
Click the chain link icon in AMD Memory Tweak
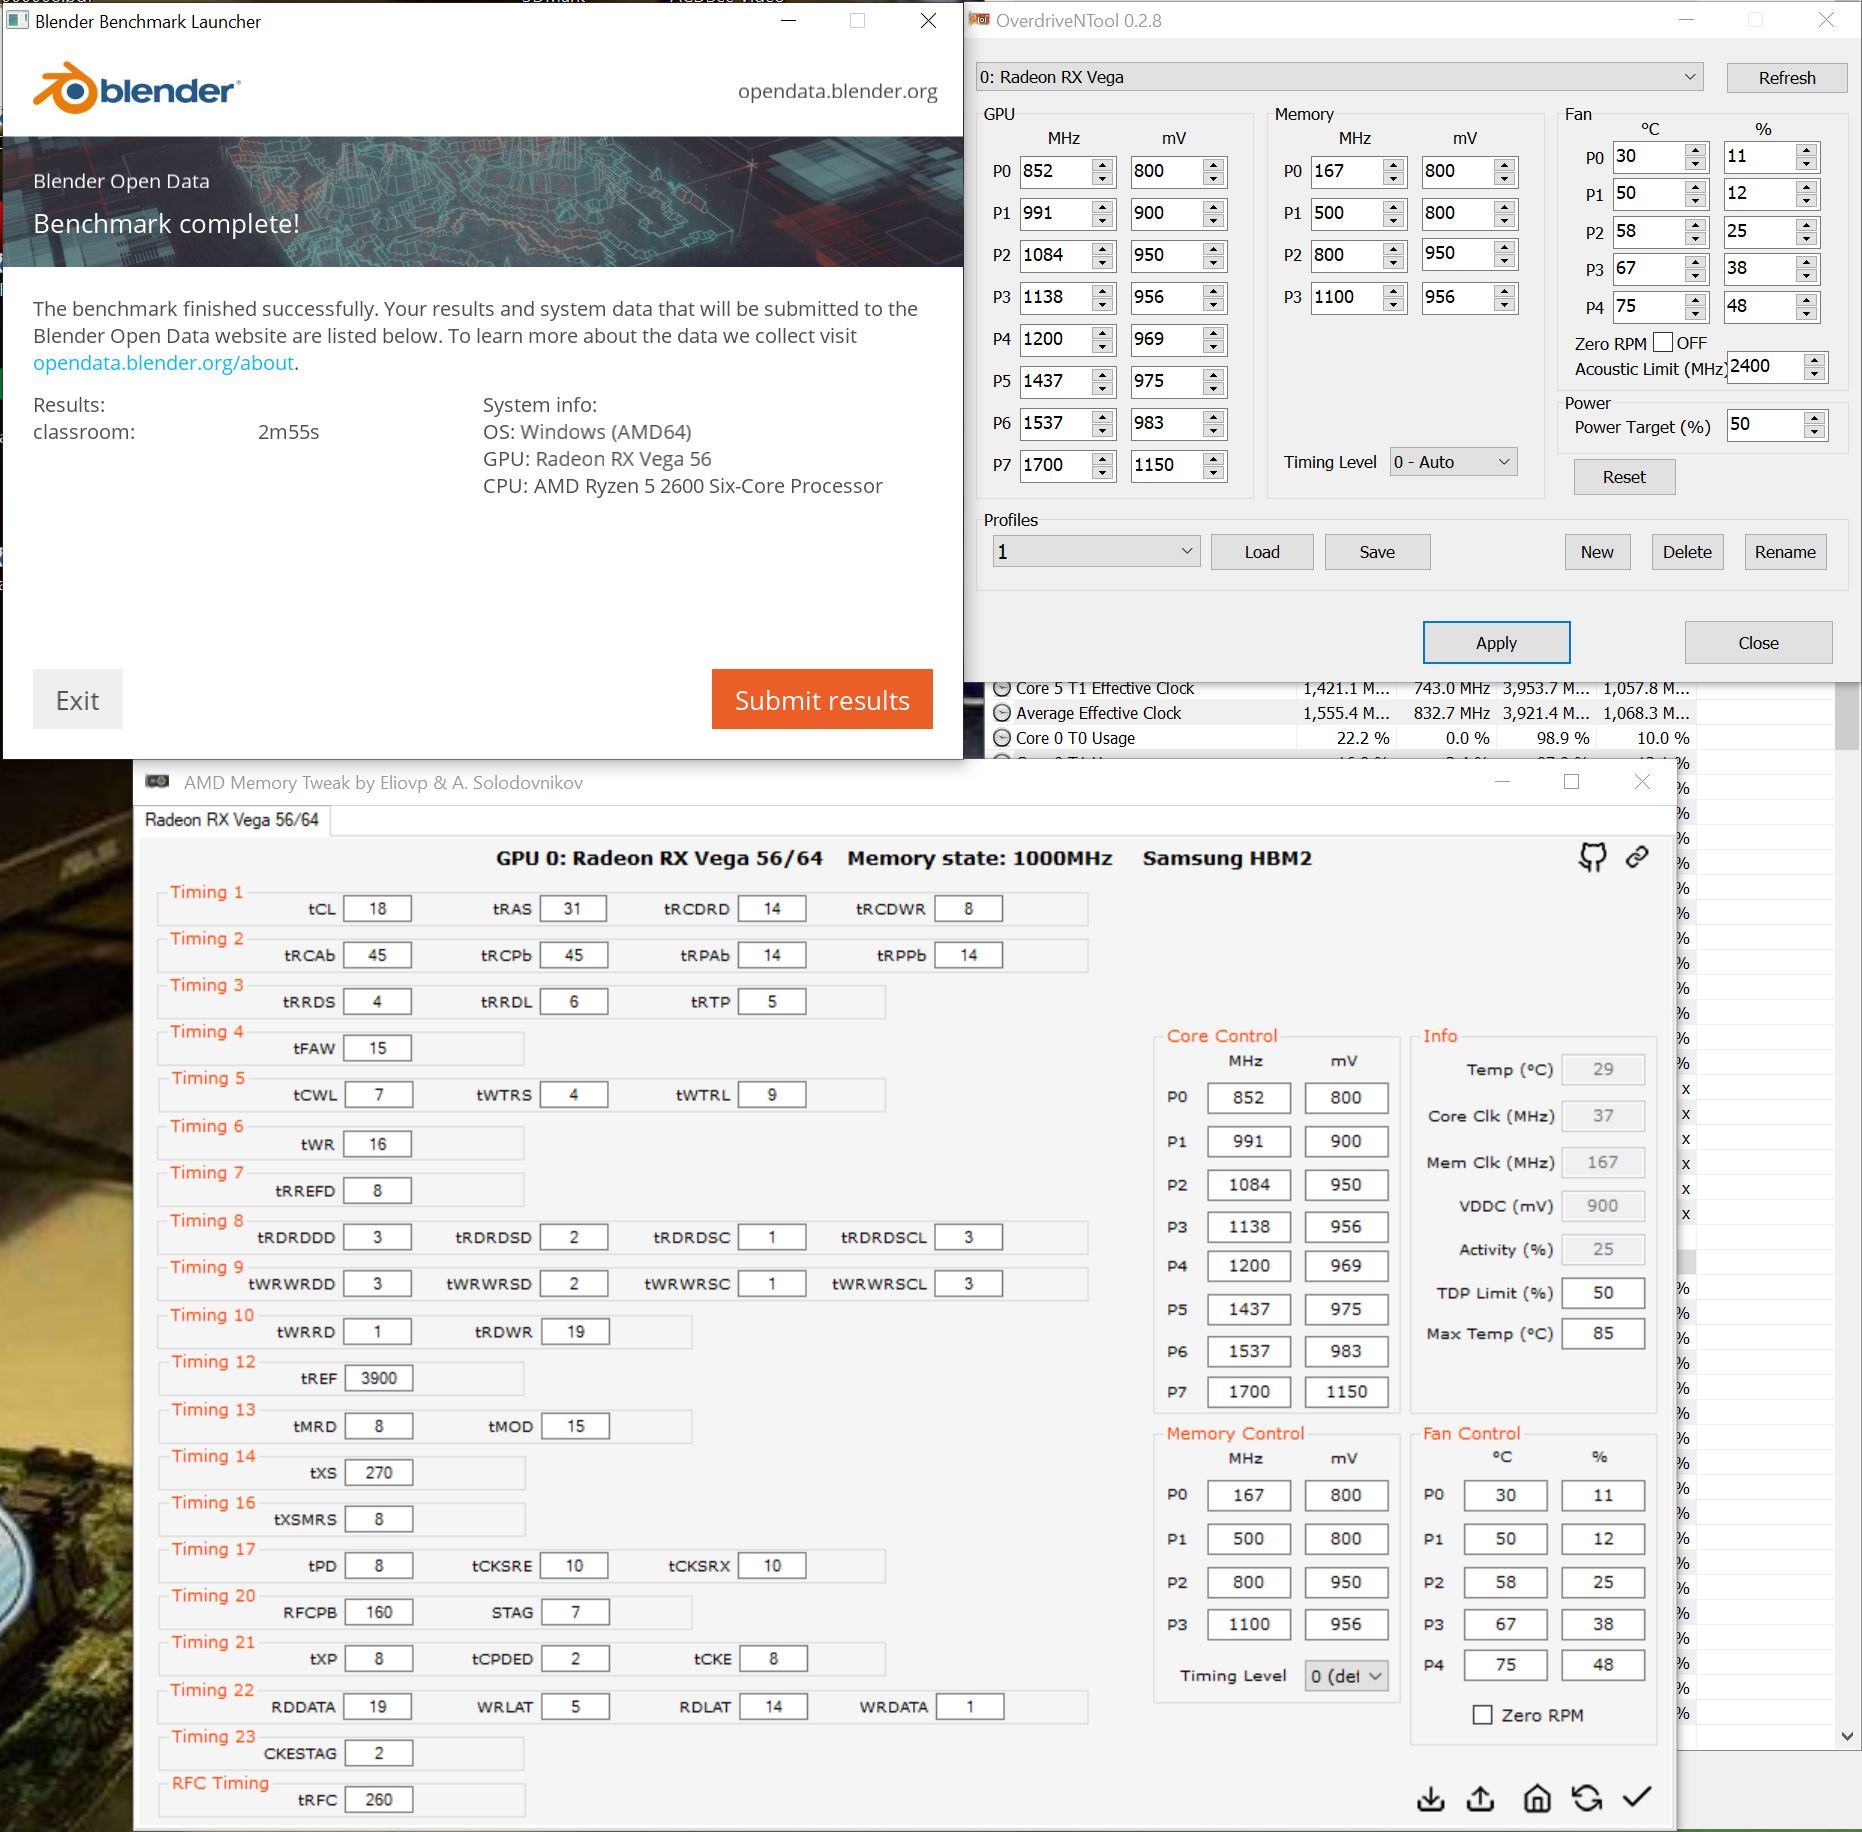1637,857
